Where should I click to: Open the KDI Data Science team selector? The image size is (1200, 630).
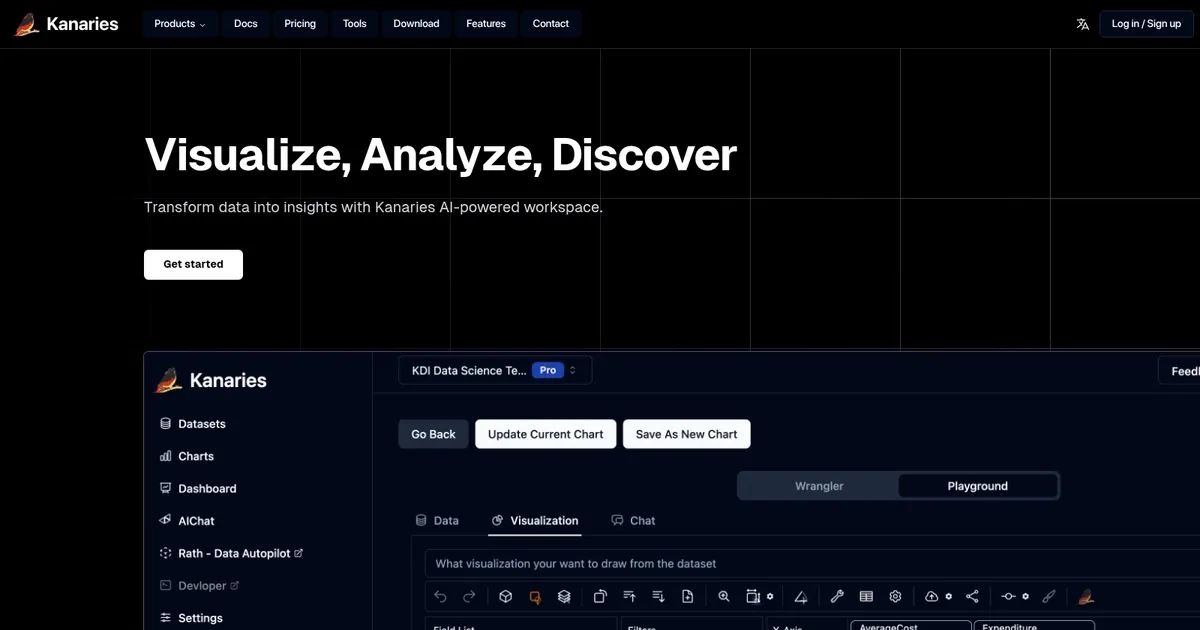495,370
